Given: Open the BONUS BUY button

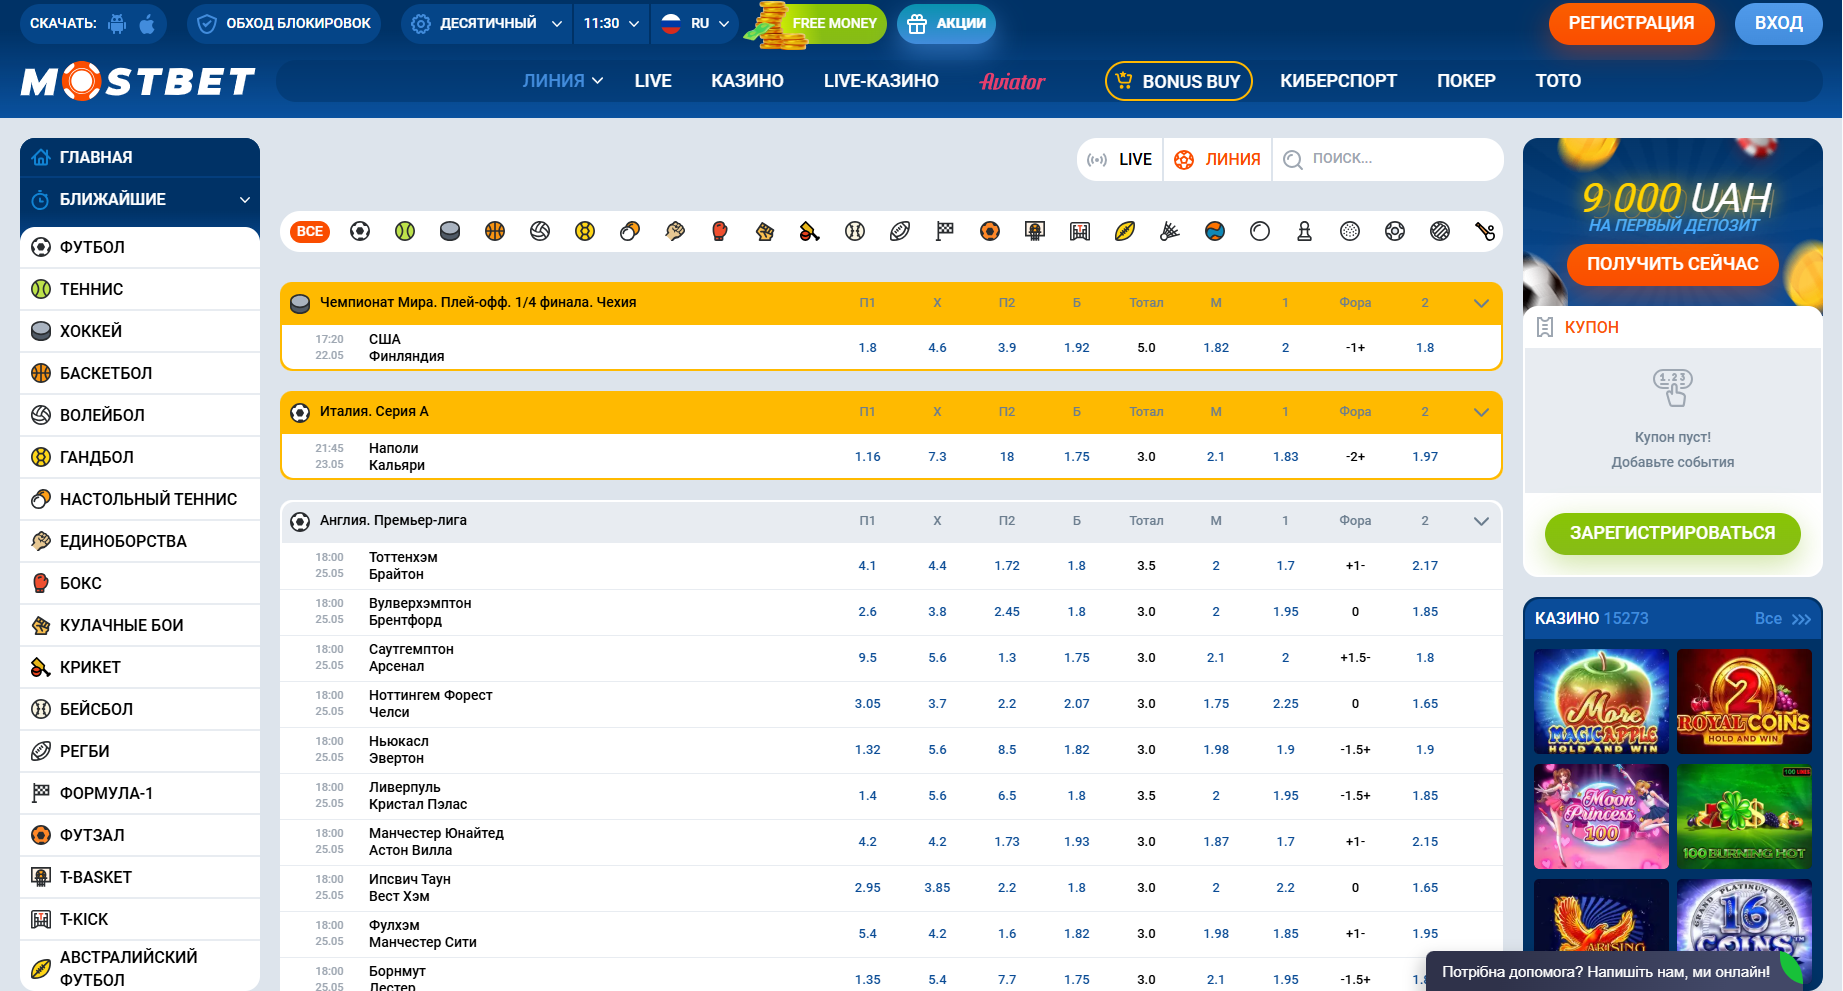Looking at the screenshot, I should 1178,81.
